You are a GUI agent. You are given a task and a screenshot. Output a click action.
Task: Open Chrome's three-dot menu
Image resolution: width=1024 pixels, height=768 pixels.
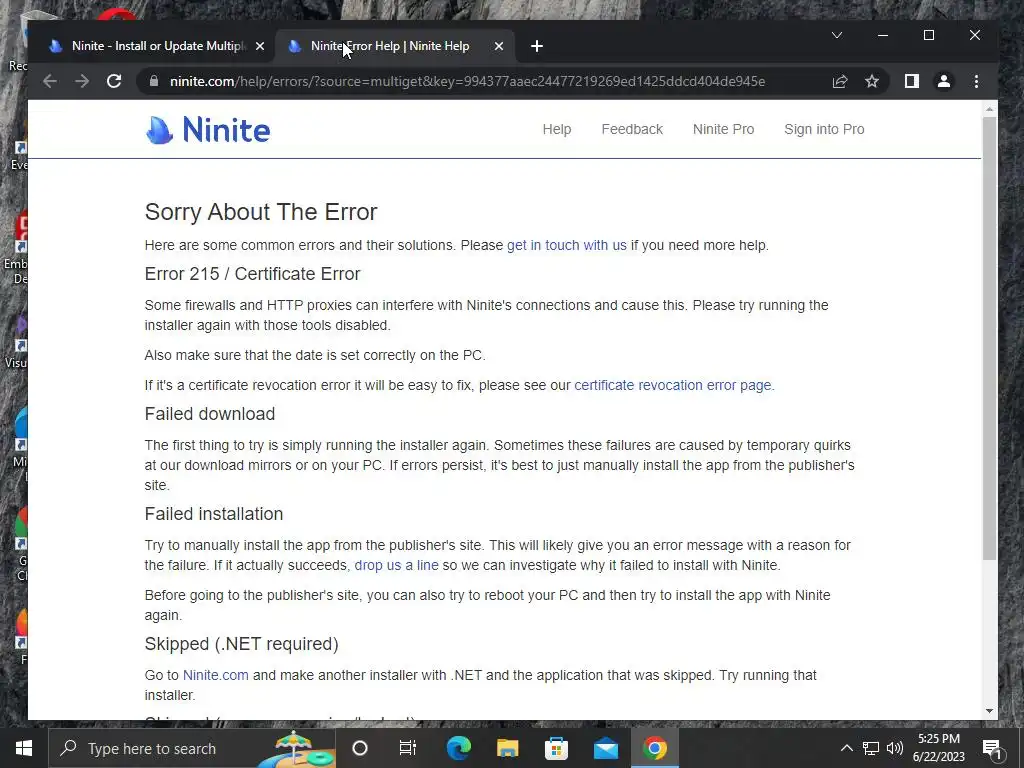tap(976, 81)
